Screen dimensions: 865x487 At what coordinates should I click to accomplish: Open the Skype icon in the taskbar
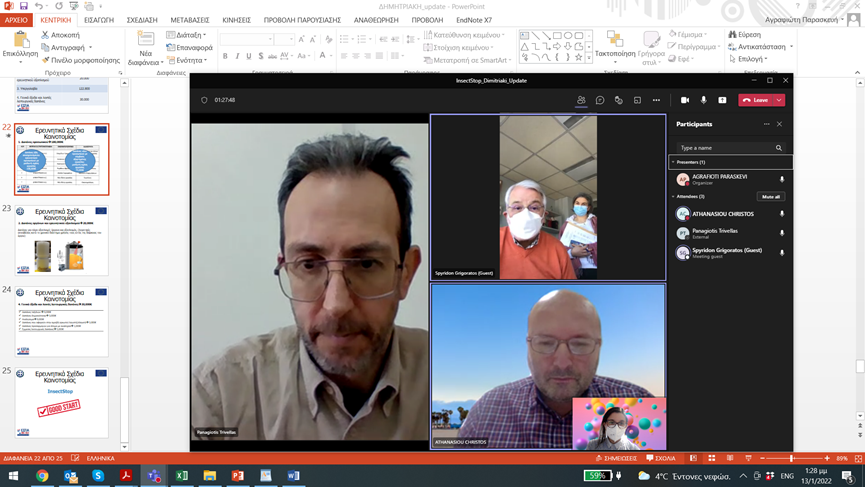(98, 476)
